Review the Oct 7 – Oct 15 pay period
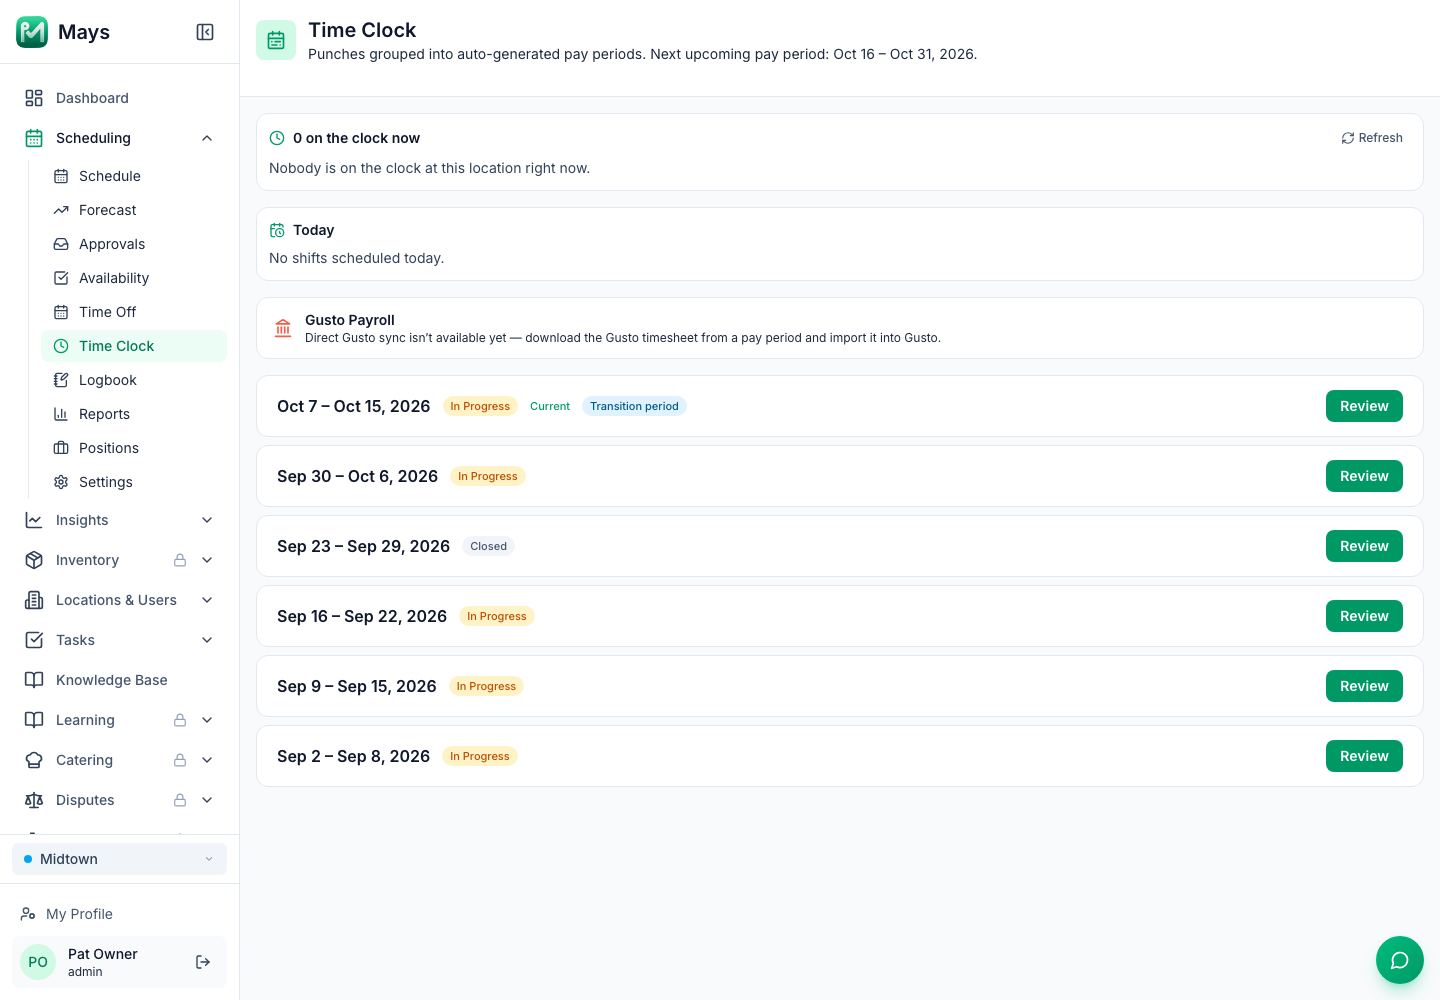The width and height of the screenshot is (1440, 1000). pos(1364,406)
